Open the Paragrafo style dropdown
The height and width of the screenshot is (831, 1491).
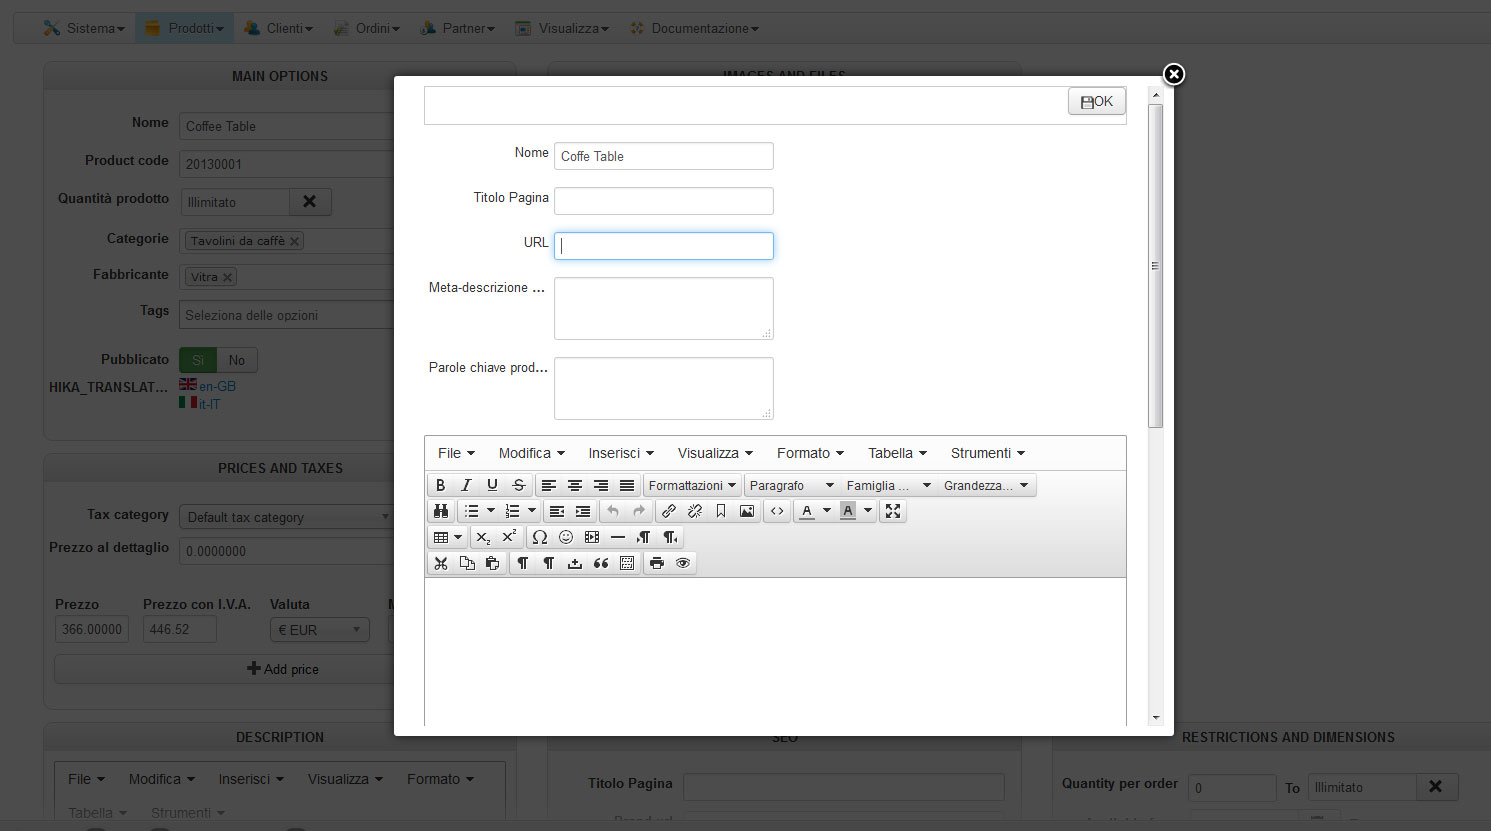pos(791,485)
